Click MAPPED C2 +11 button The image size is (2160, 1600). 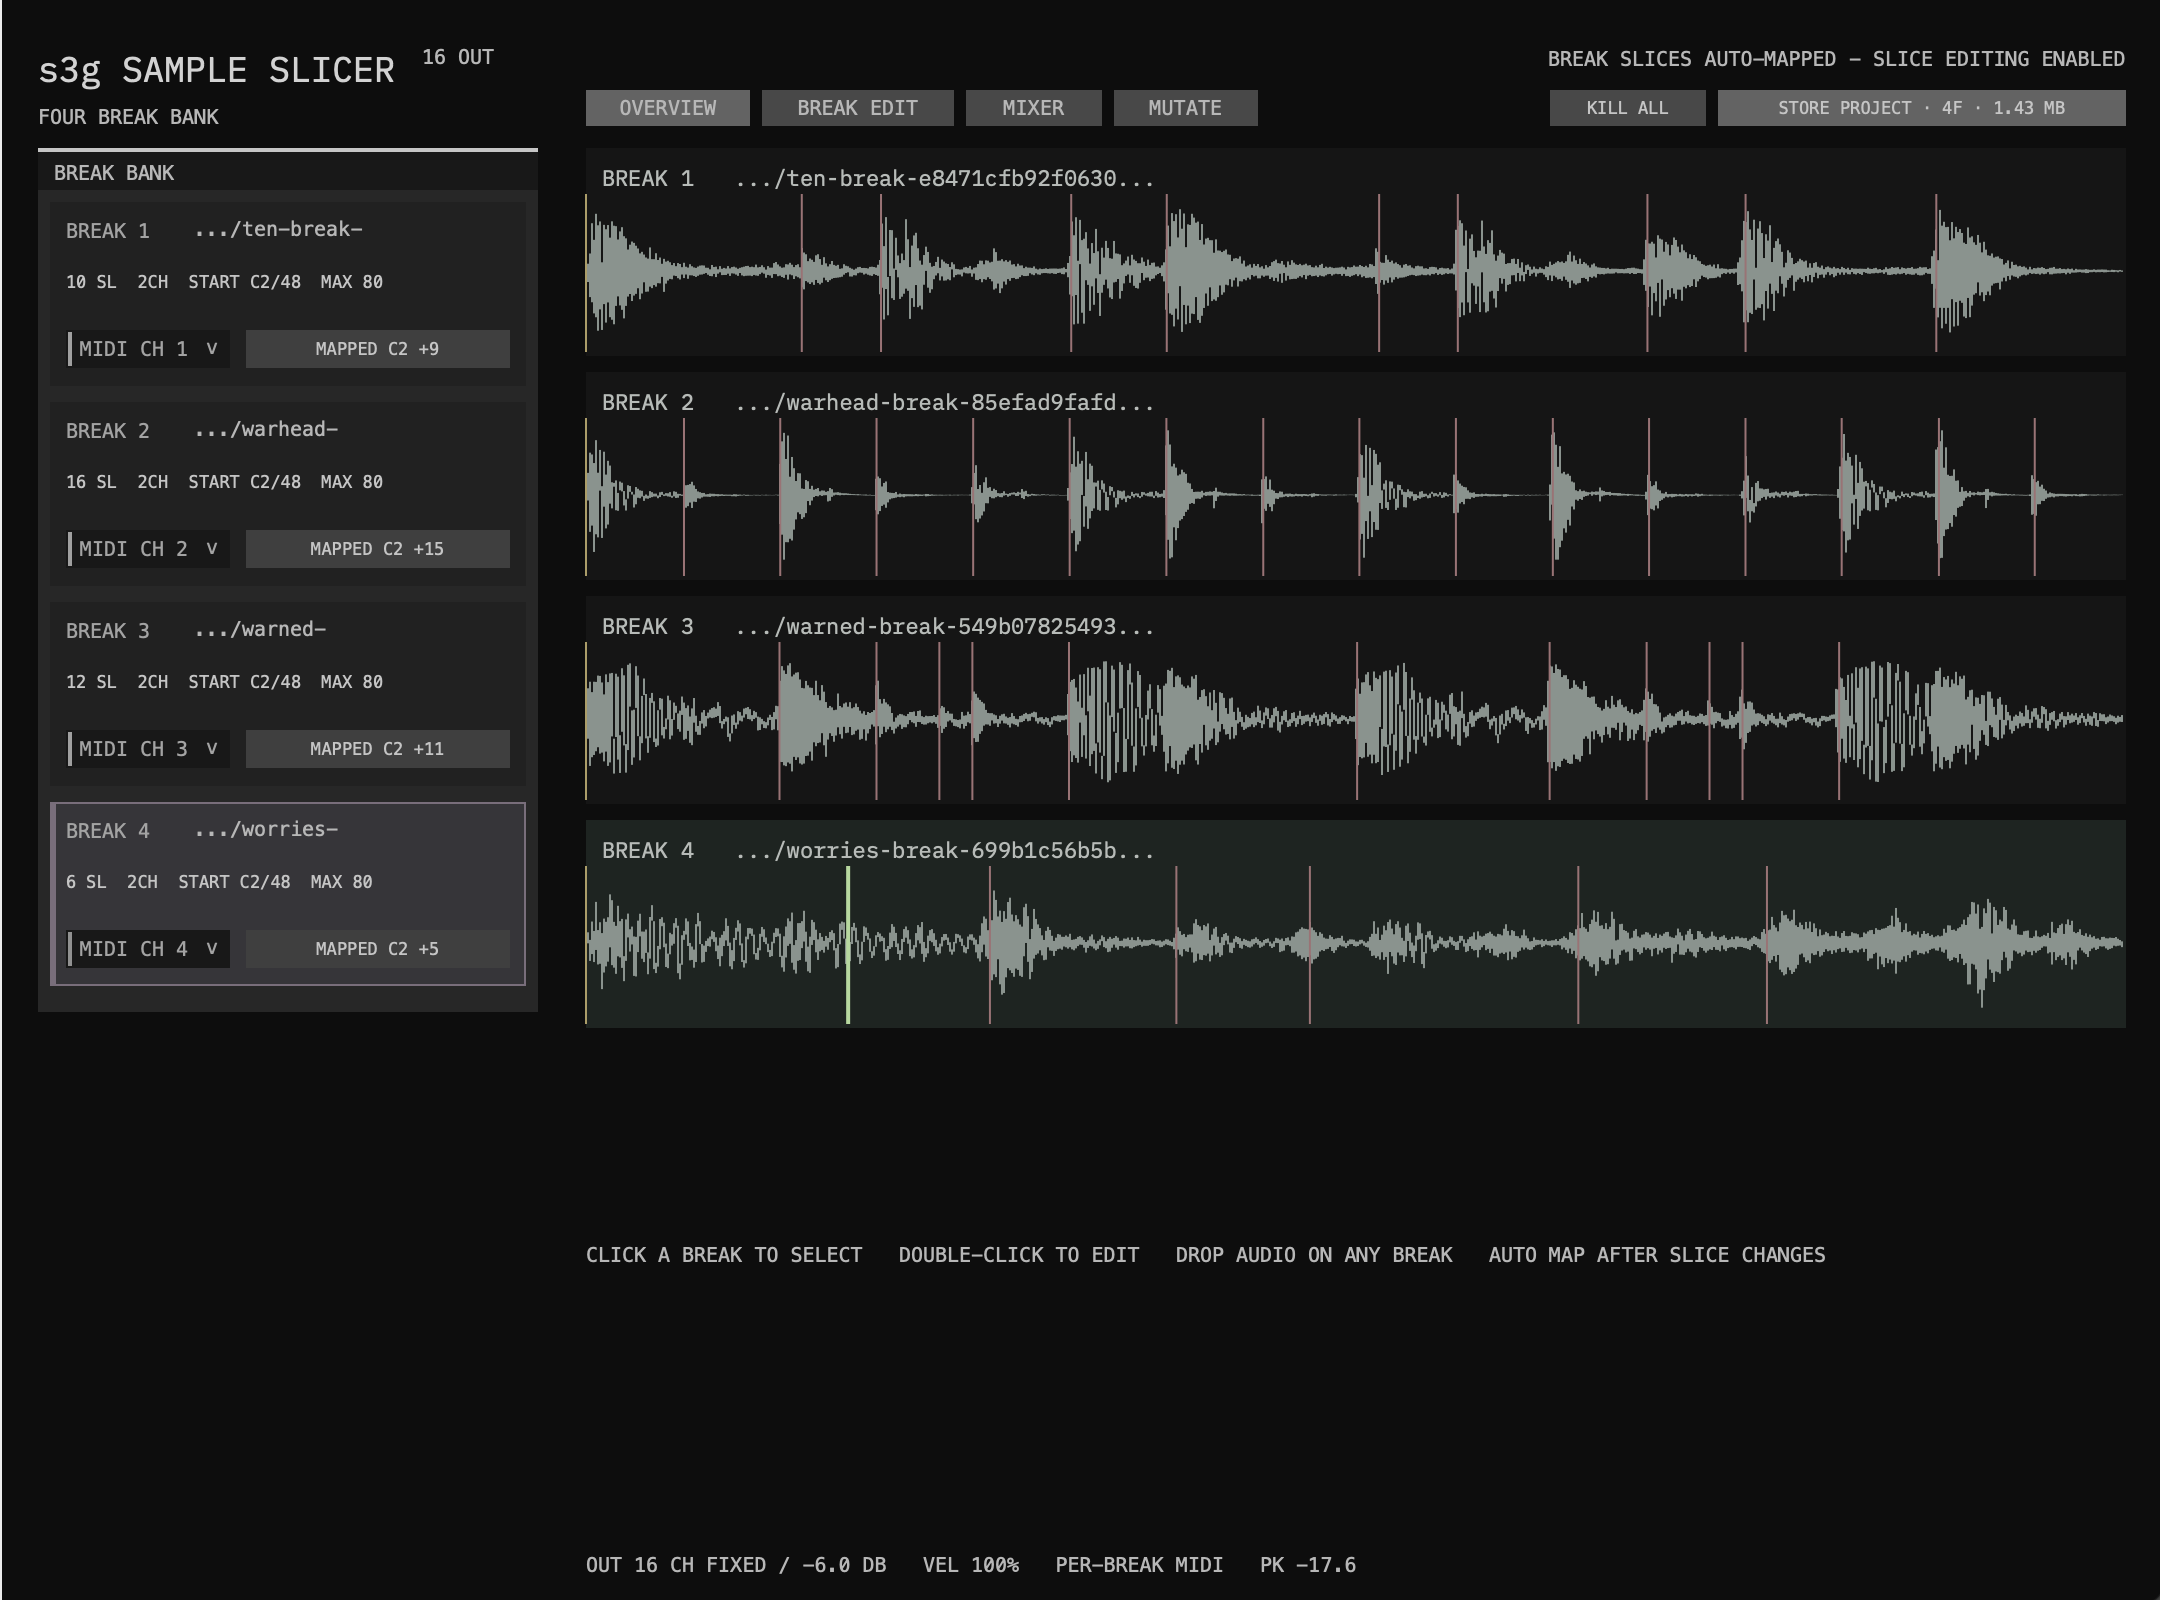click(377, 749)
